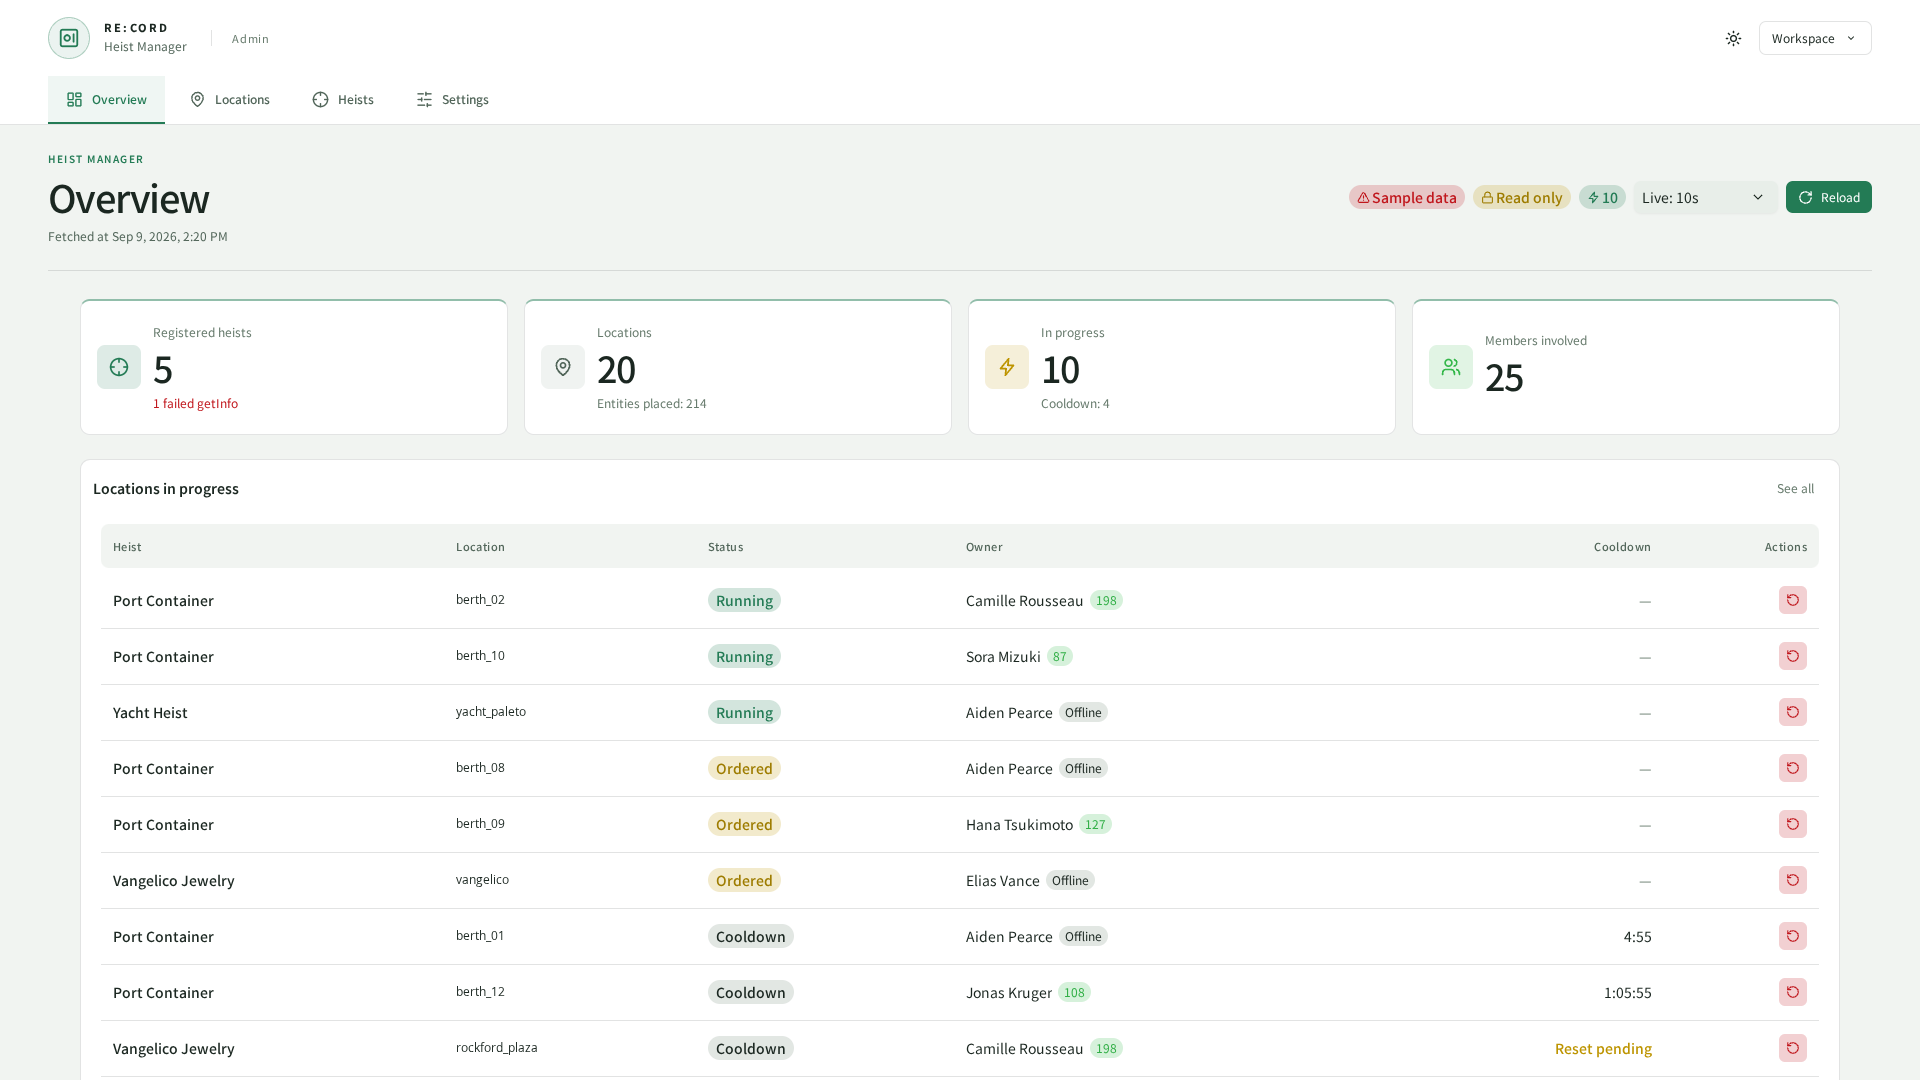Click the lightning 10 status badge

(1602, 197)
